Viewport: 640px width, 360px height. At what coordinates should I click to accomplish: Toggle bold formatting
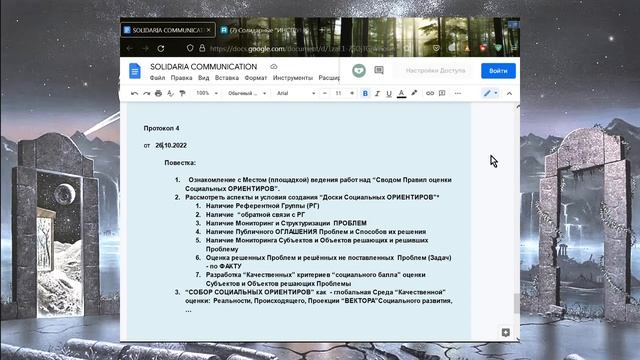coord(365,93)
